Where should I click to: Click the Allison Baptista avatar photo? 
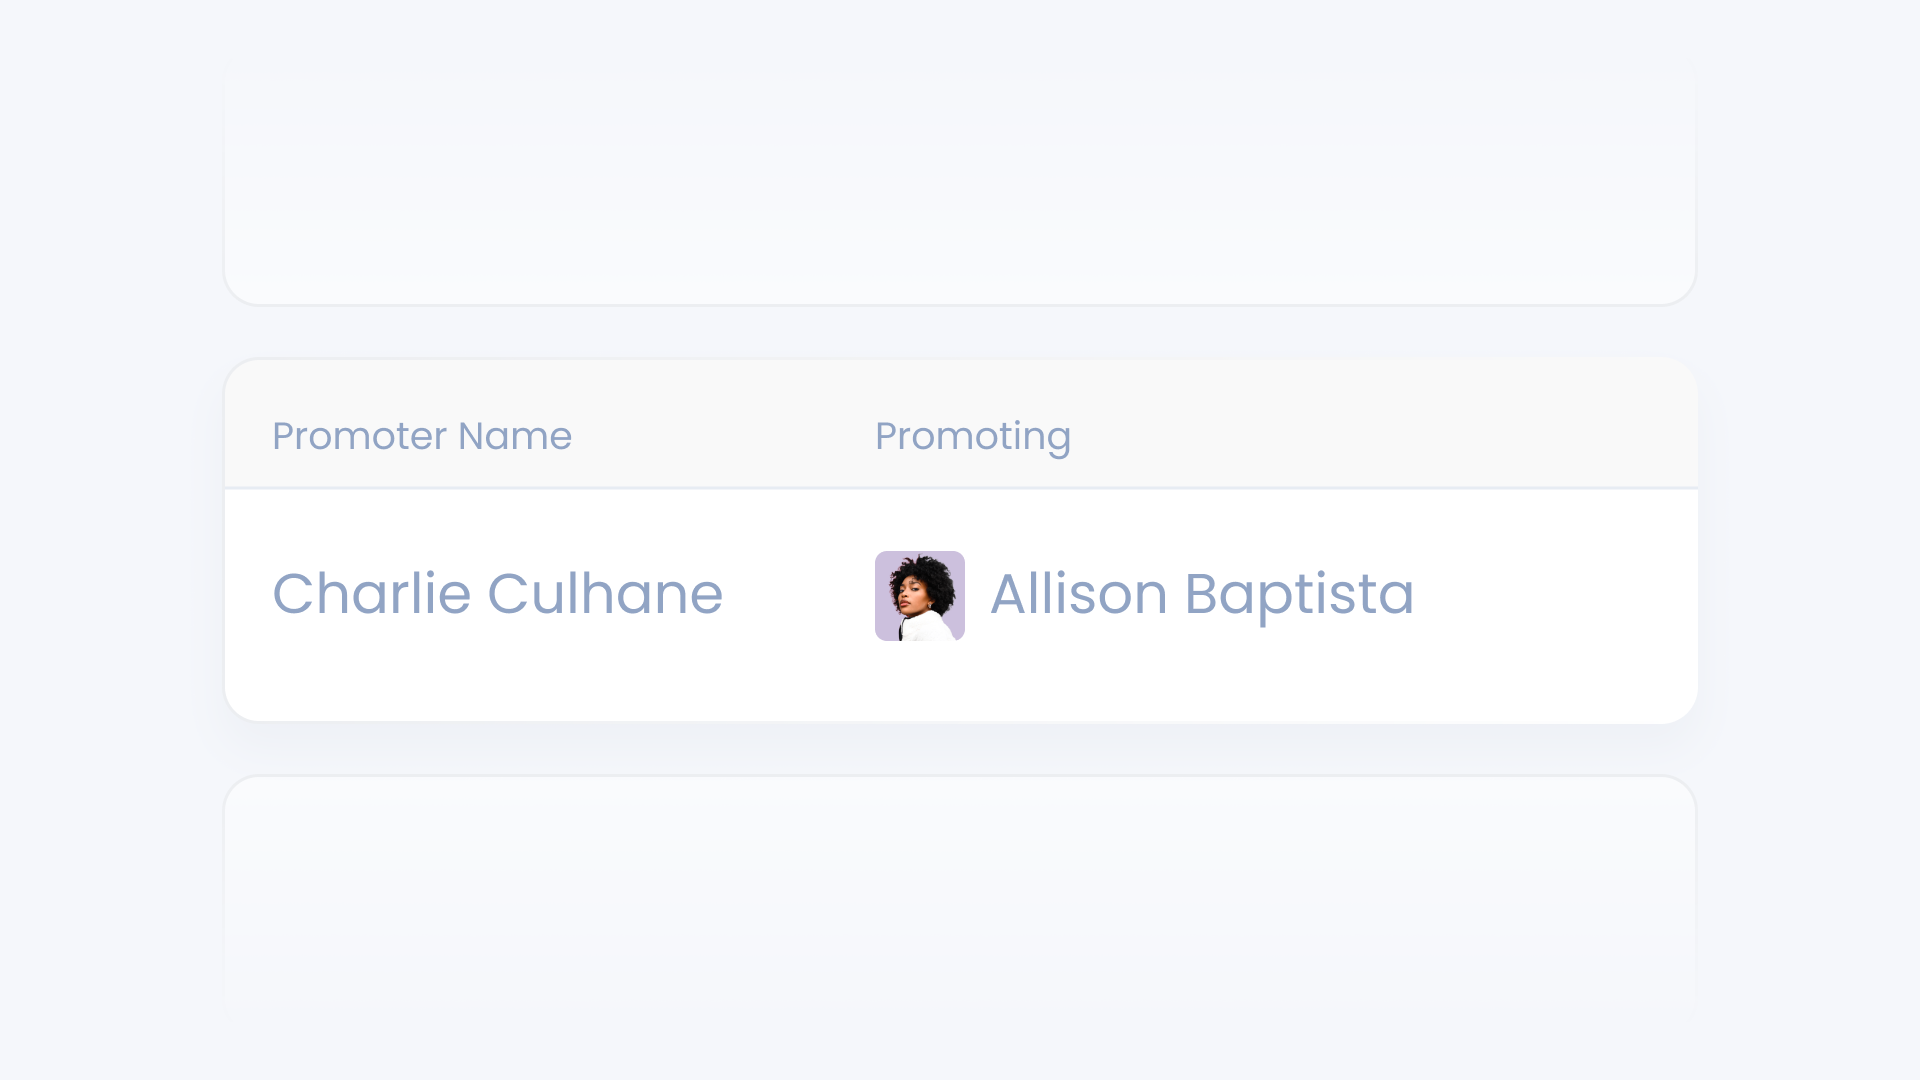point(919,596)
